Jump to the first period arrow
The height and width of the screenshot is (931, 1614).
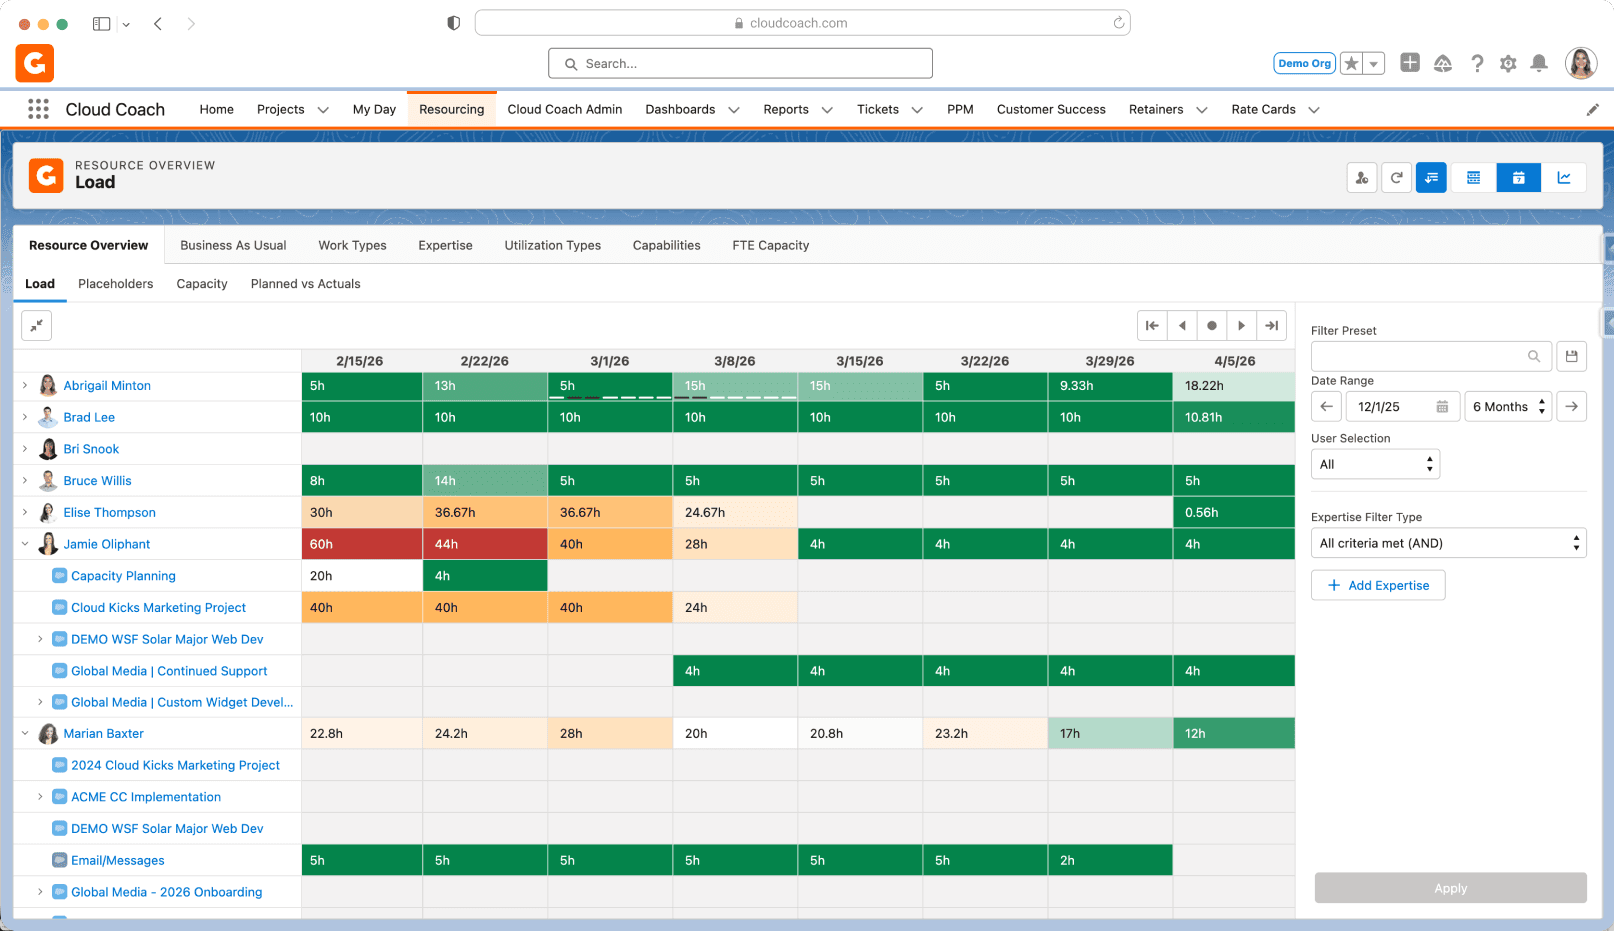1152,325
